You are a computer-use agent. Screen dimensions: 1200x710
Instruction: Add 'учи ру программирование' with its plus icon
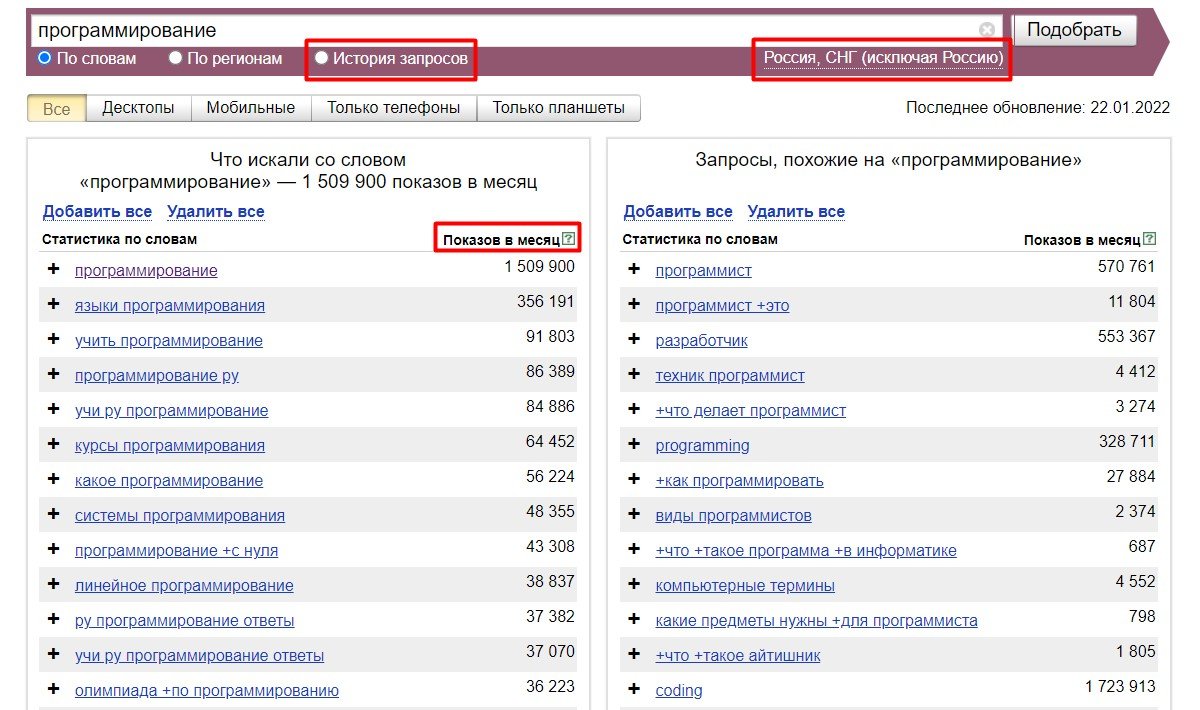pos(53,409)
